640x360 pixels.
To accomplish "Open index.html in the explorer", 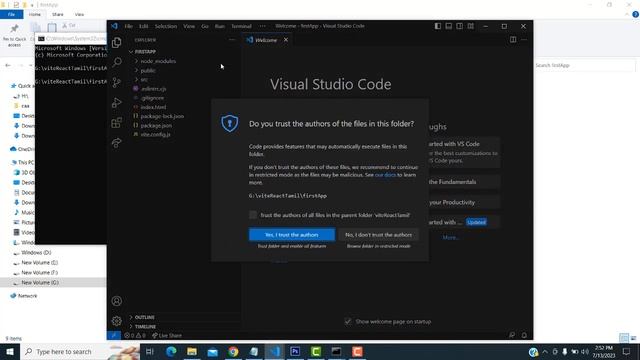I will point(153,107).
